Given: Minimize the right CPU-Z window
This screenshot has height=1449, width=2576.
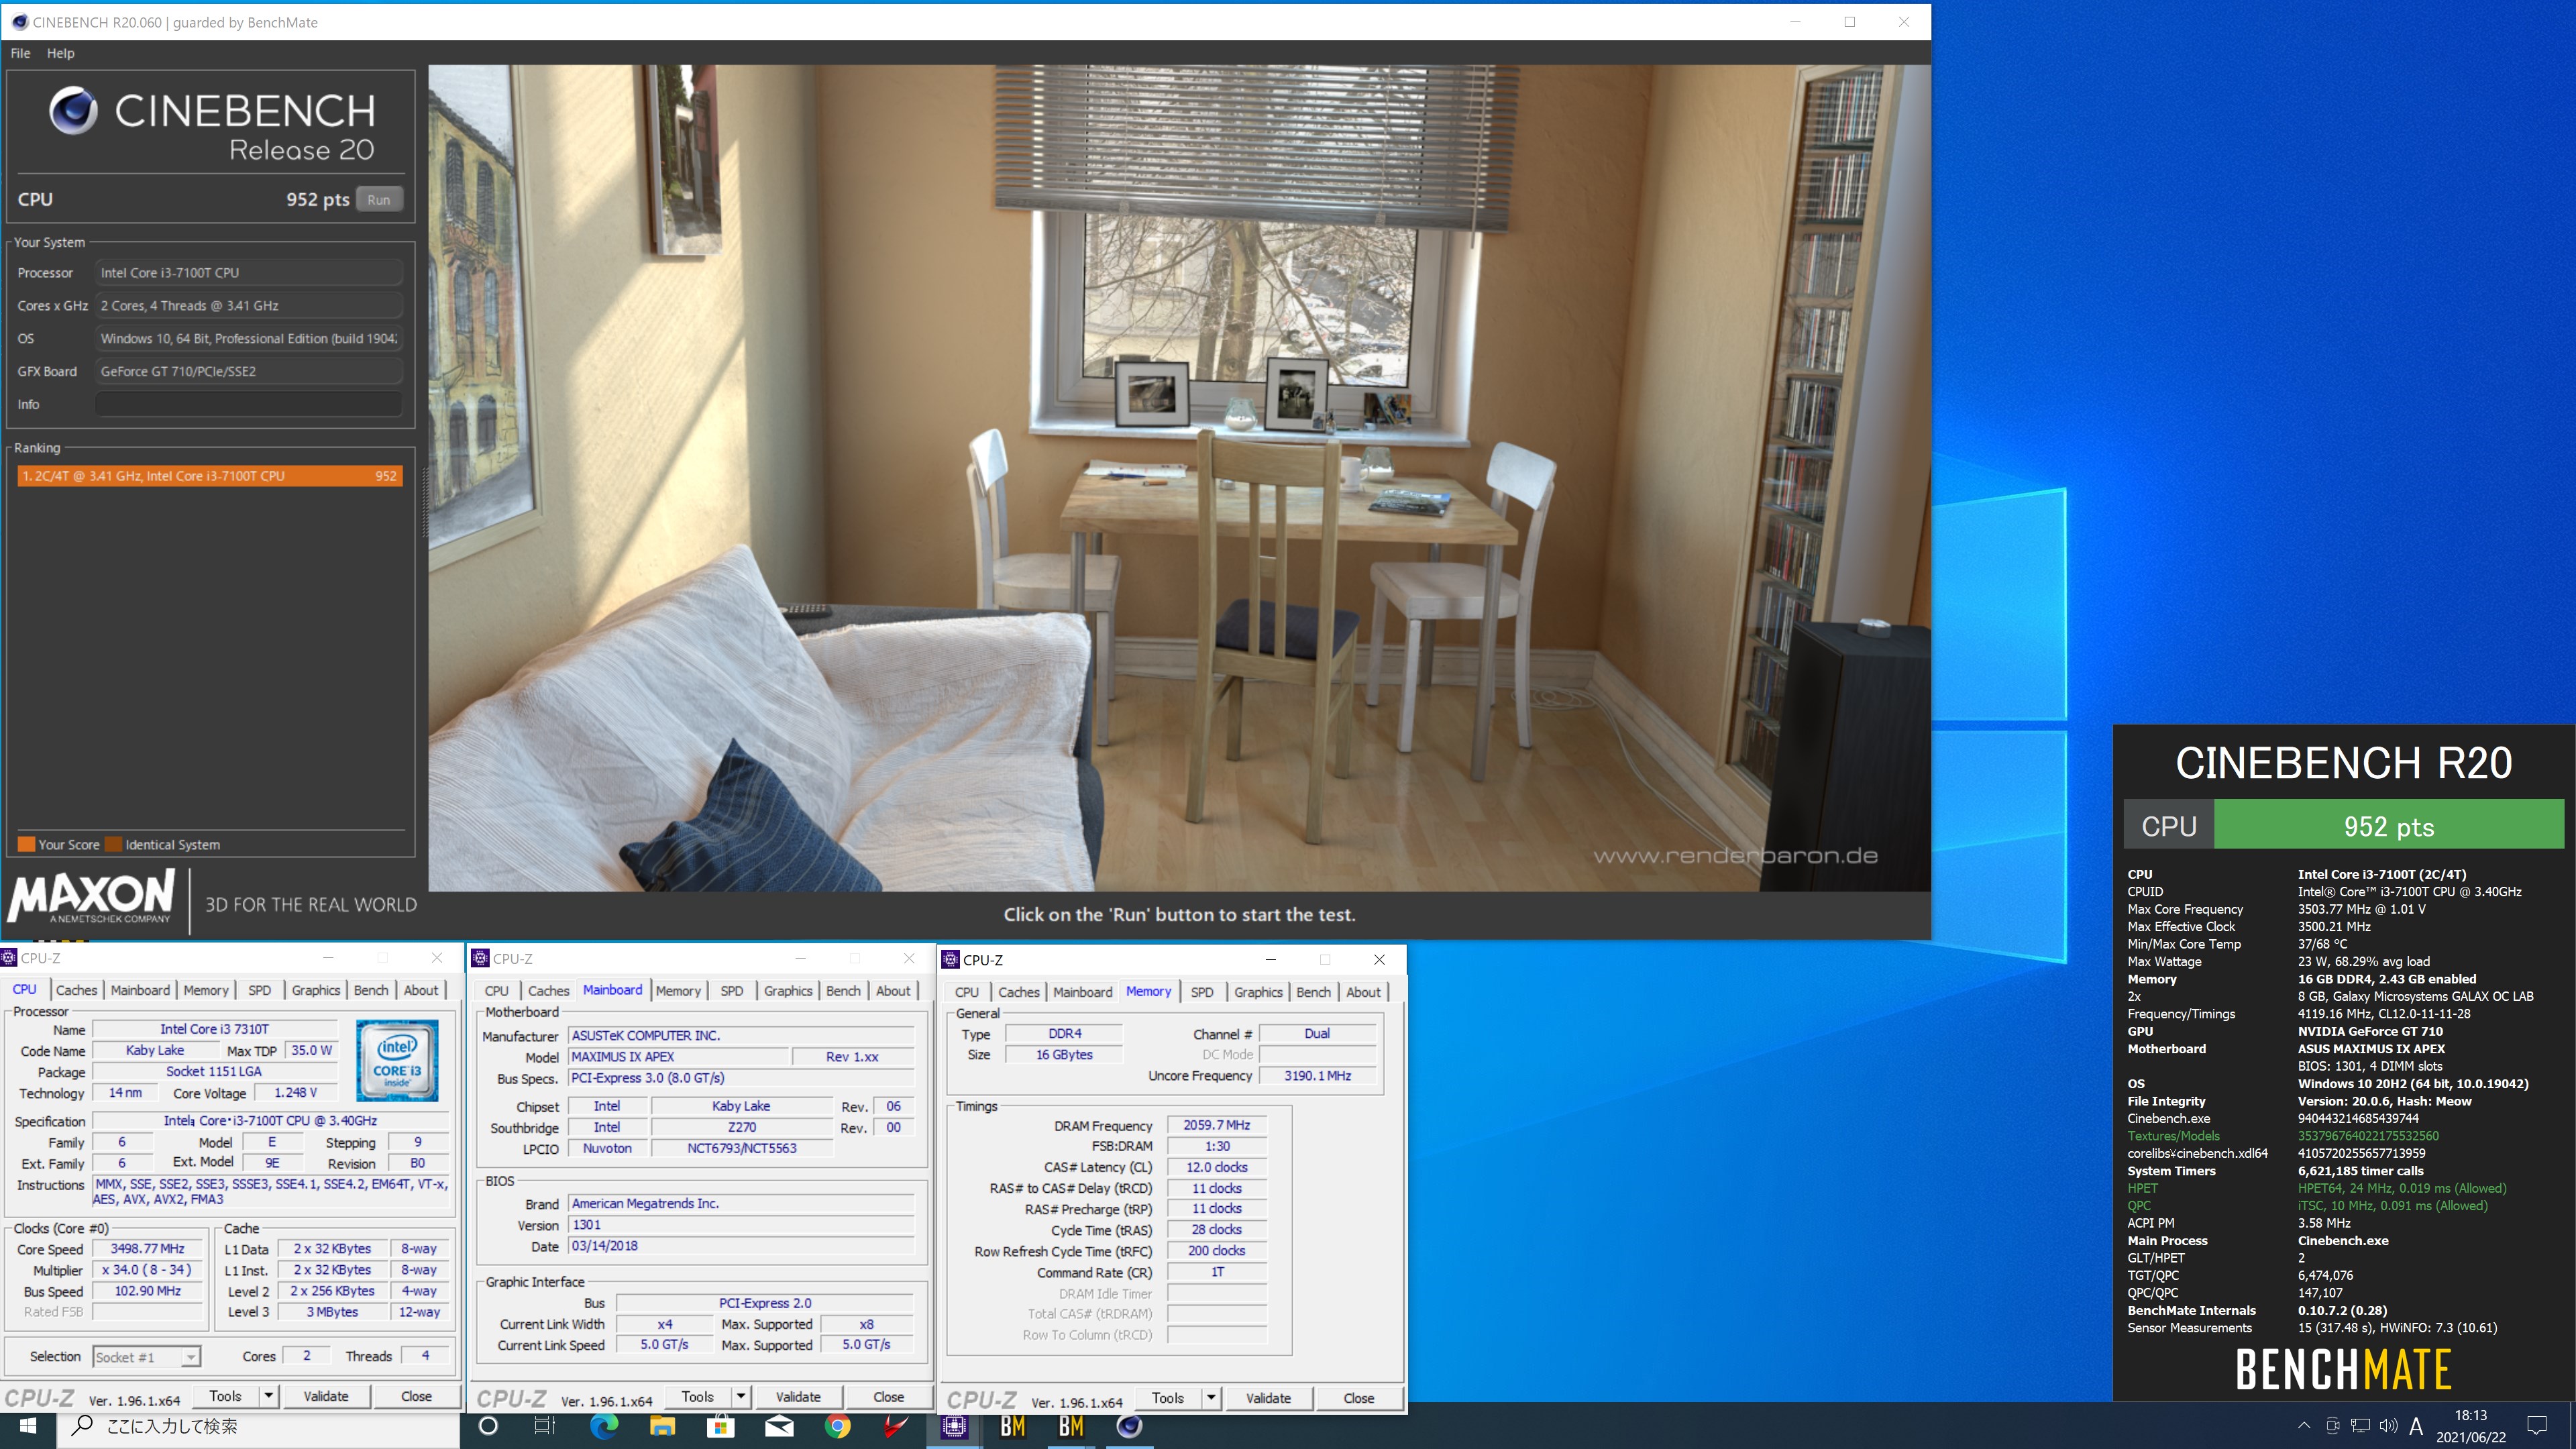Looking at the screenshot, I should (1270, 959).
